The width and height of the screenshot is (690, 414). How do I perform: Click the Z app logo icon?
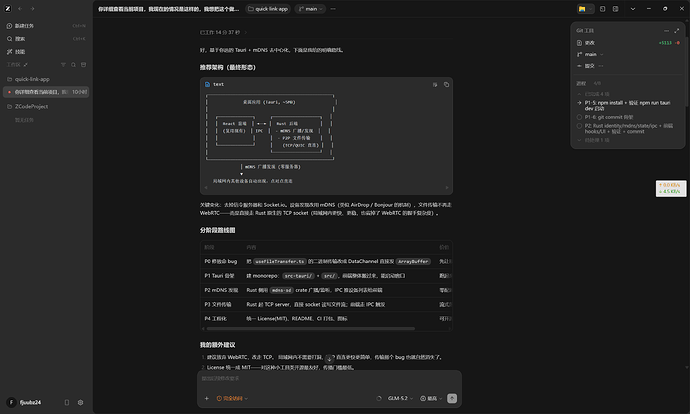[x=8, y=8]
